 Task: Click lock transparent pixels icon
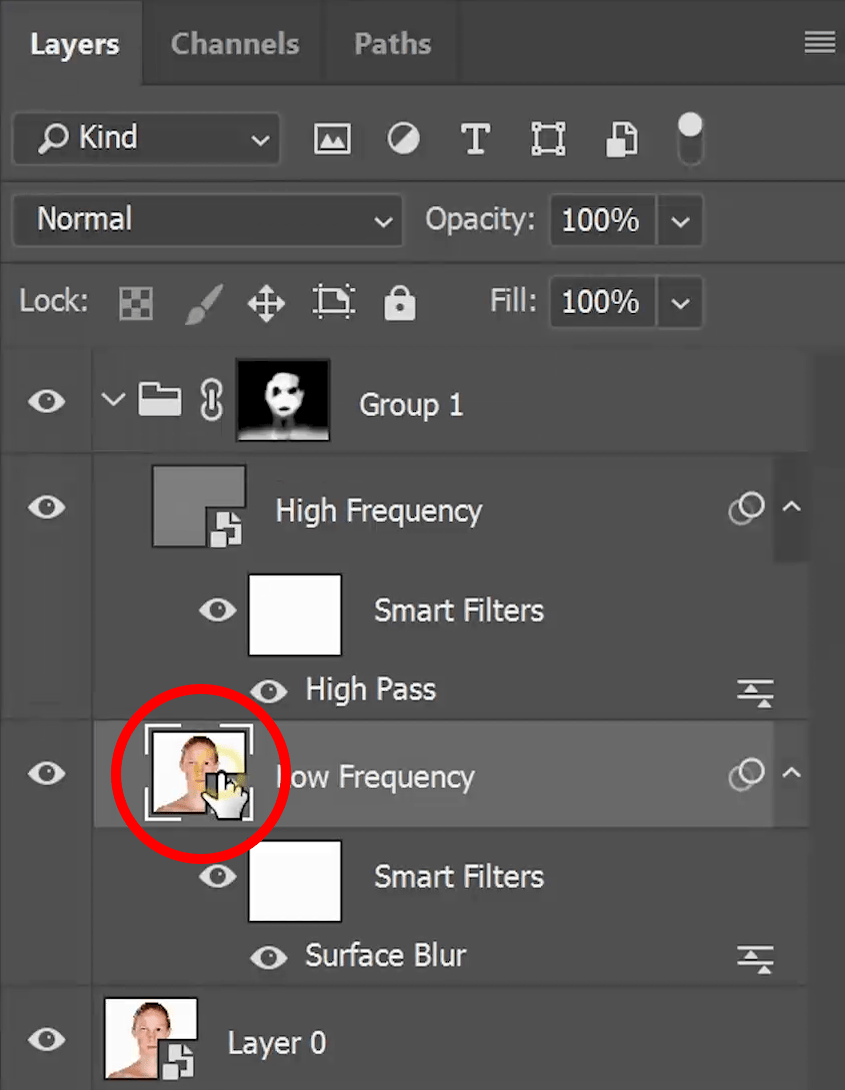coord(136,302)
